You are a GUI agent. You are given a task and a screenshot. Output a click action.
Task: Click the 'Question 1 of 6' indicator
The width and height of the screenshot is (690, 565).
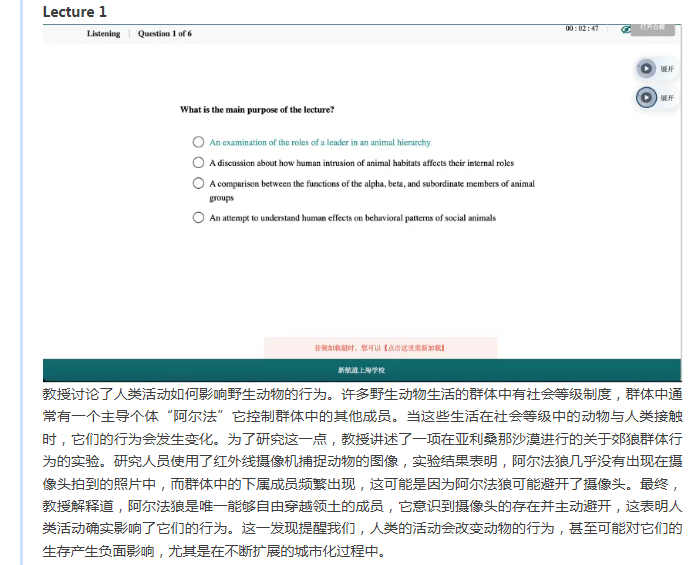pos(165,34)
